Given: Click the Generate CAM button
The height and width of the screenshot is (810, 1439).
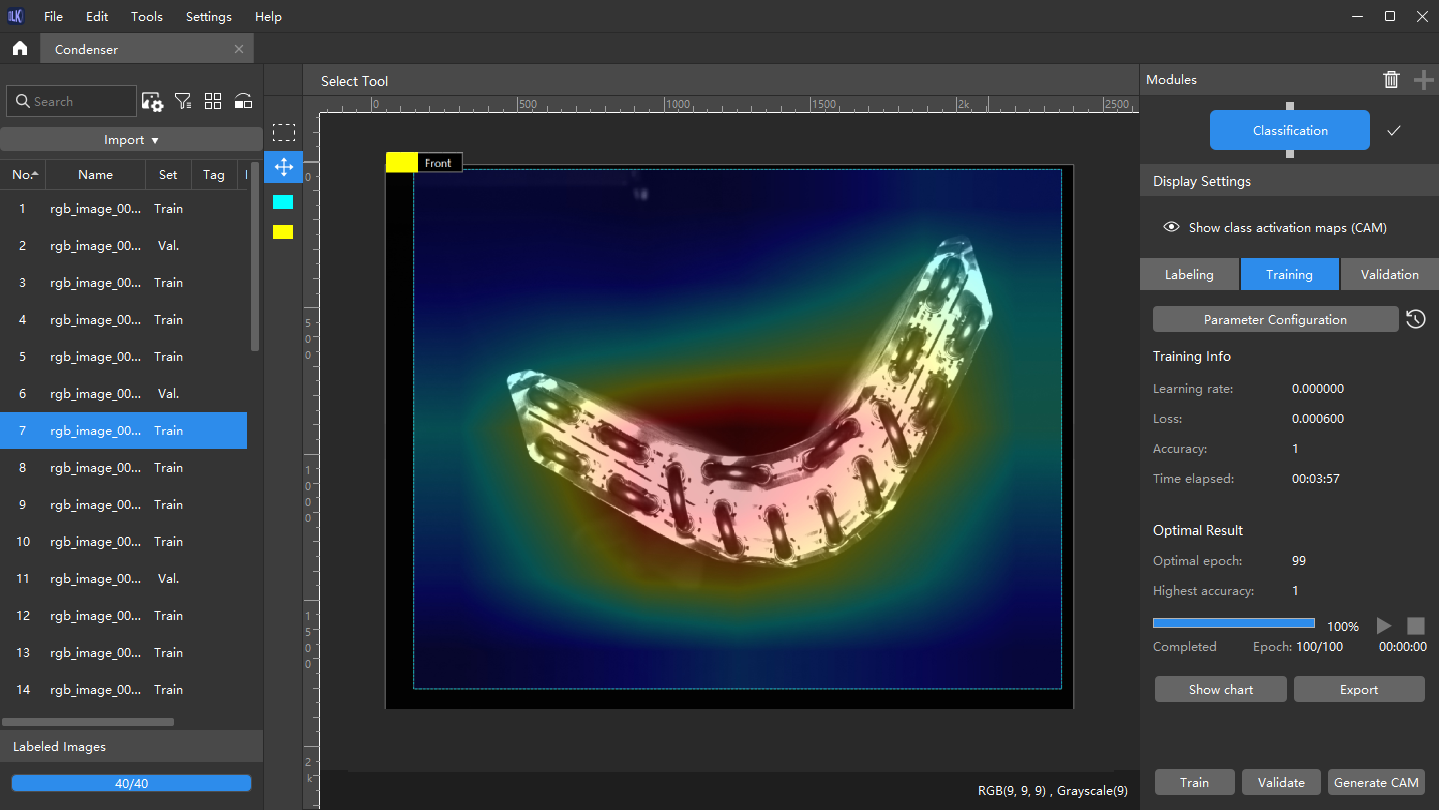Looking at the screenshot, I should tap(1376, 782).
